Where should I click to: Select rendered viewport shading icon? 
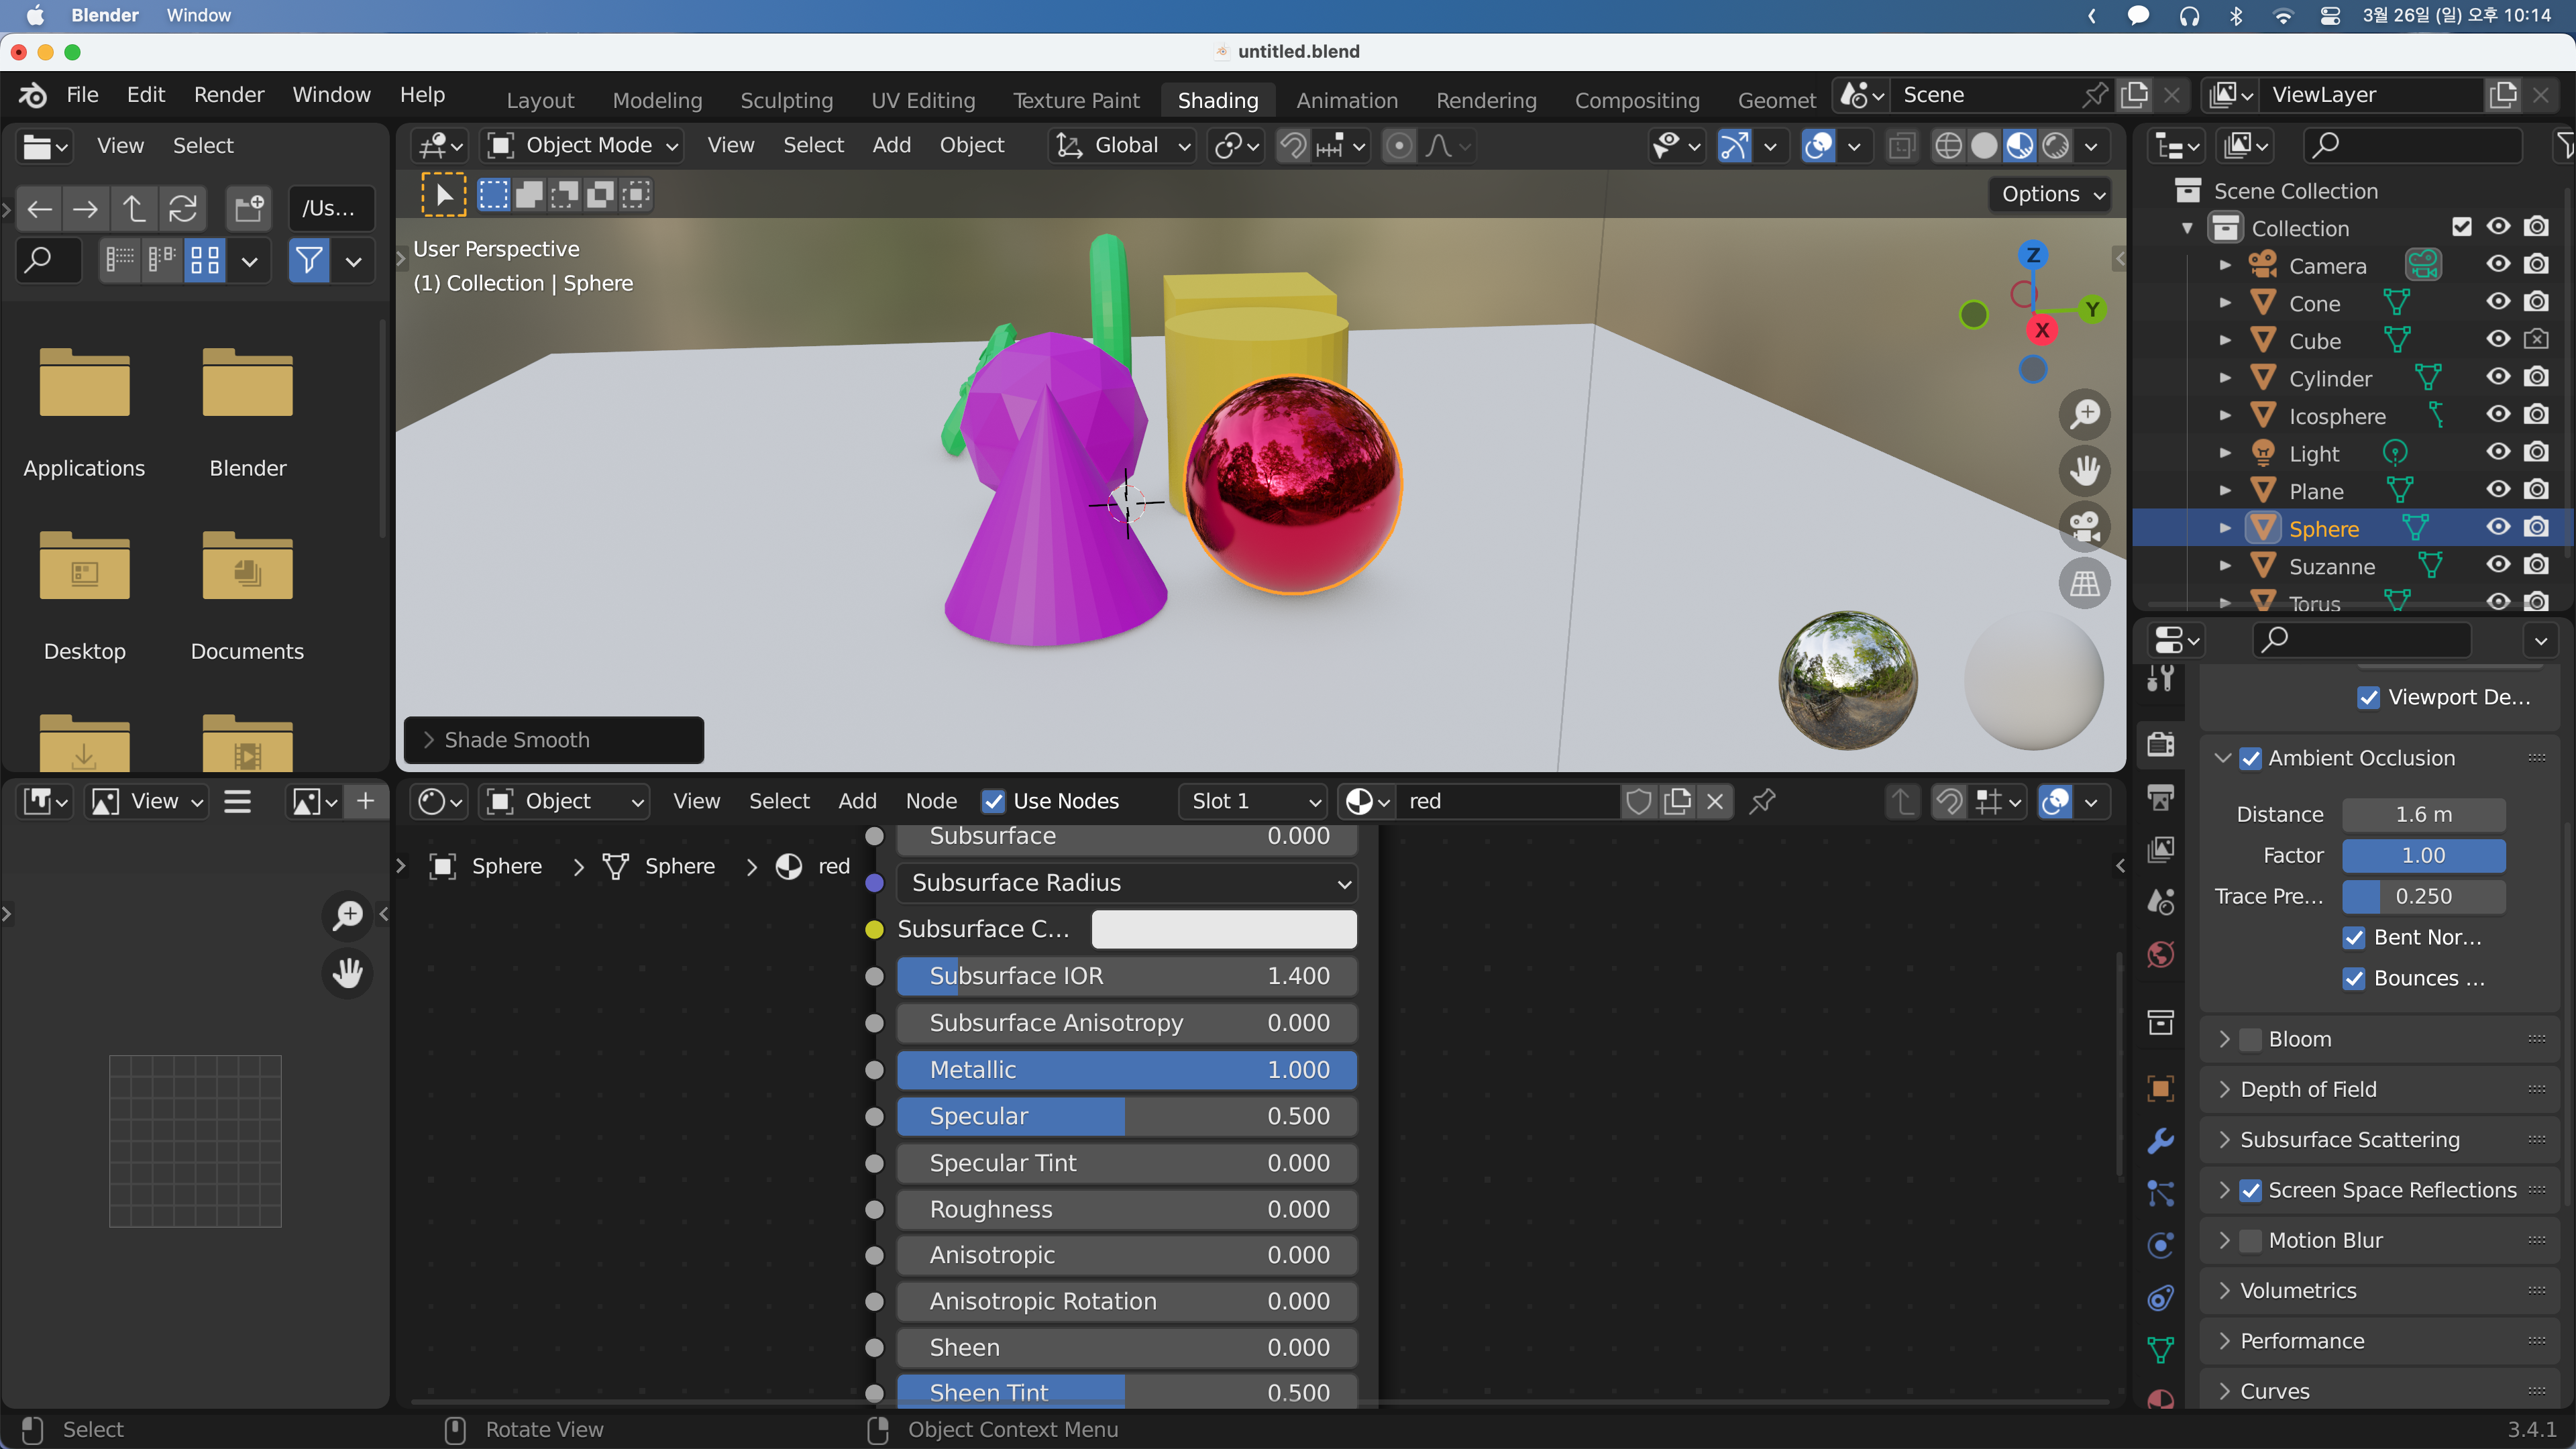2056,146
